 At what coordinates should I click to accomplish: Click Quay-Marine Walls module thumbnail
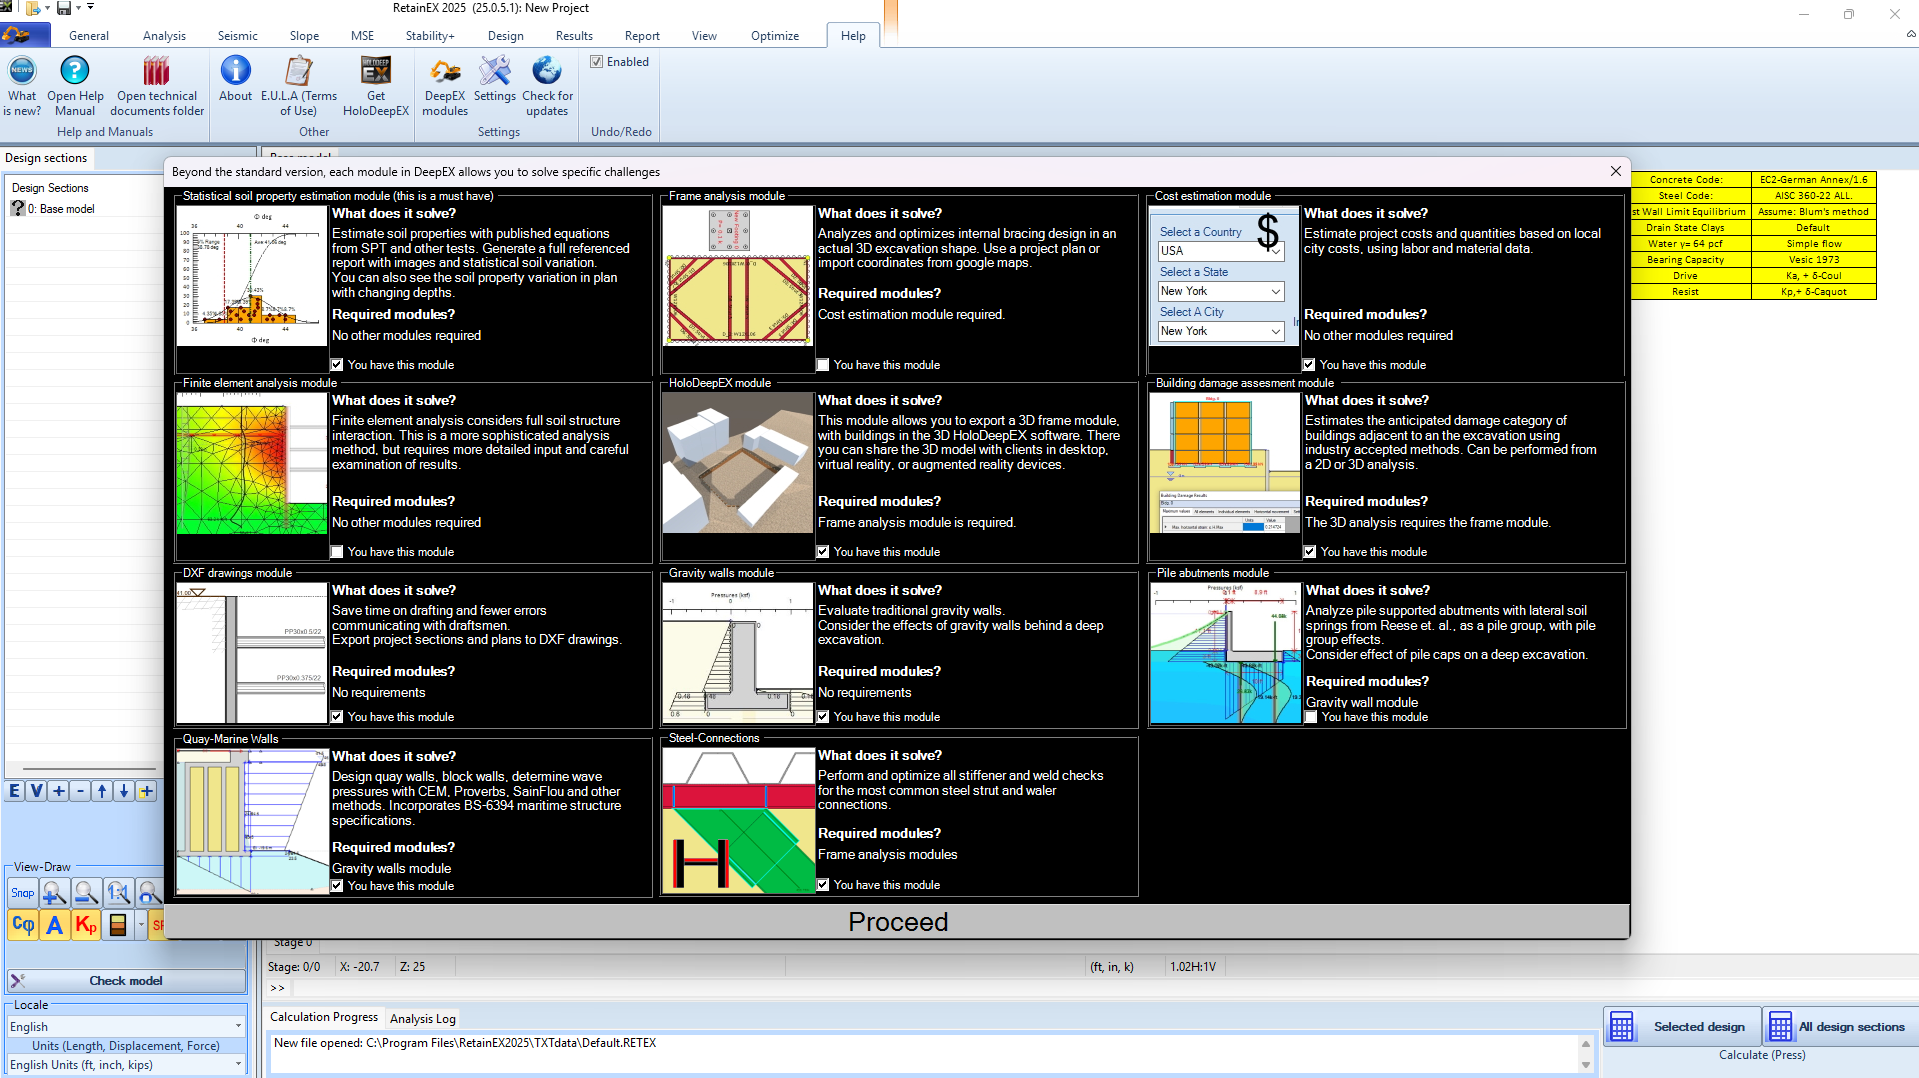coord(252,822)
